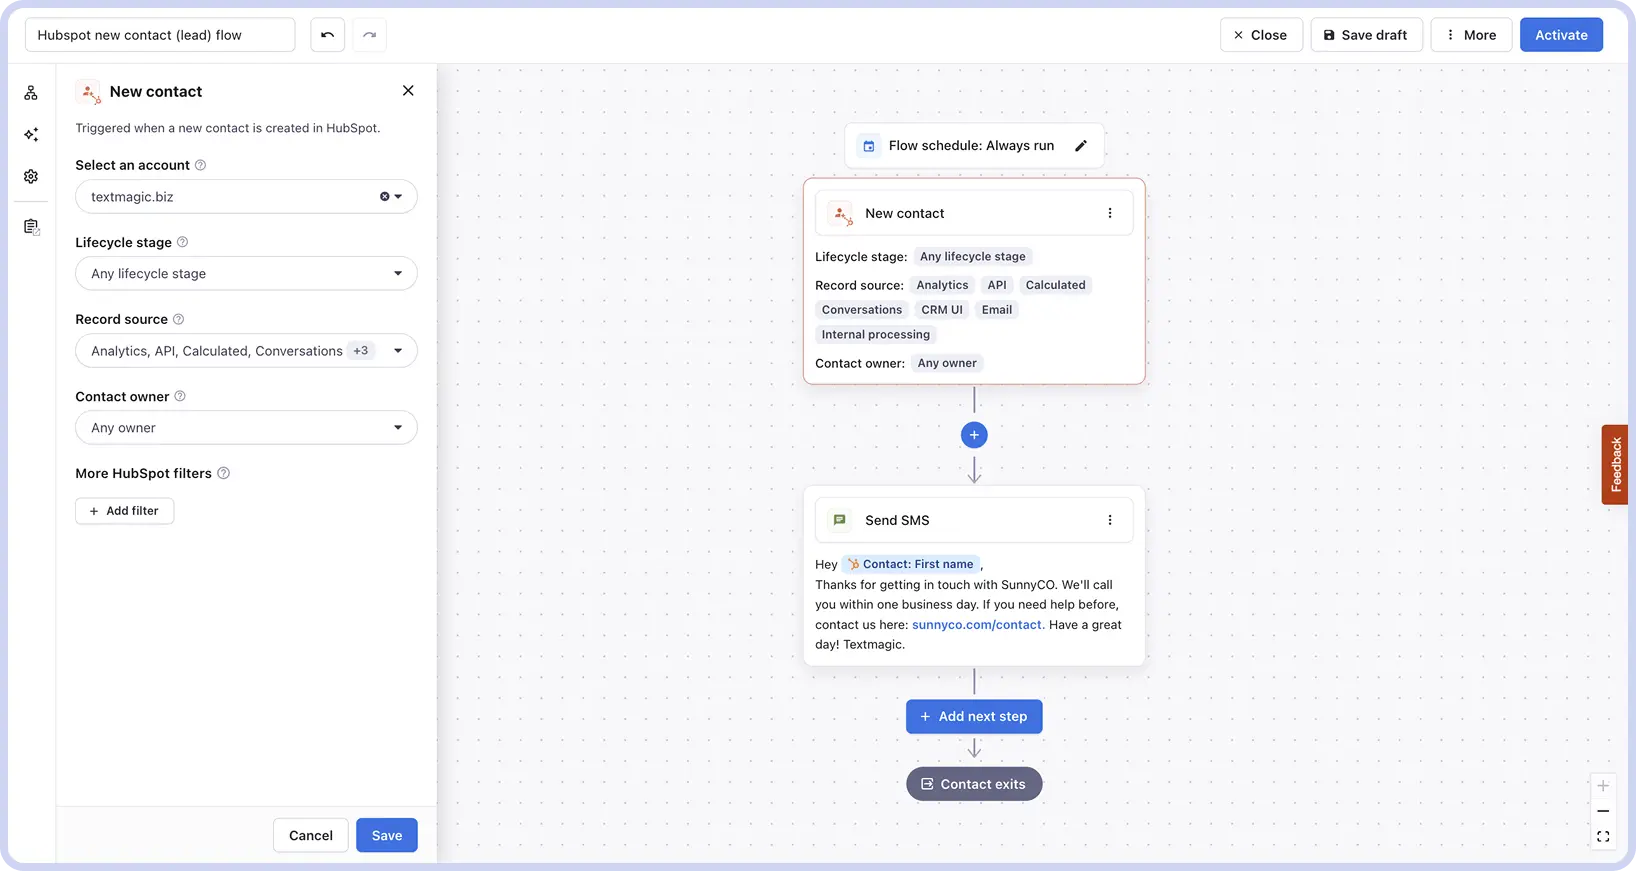1636x871 pixels.
Task: Show help for Select an account
Action: coord(200,165)
